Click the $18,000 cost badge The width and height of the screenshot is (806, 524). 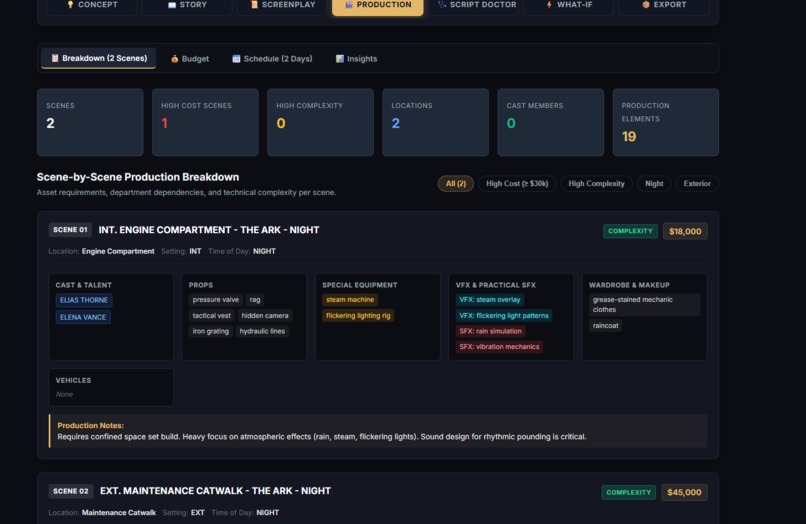[685, 231]
